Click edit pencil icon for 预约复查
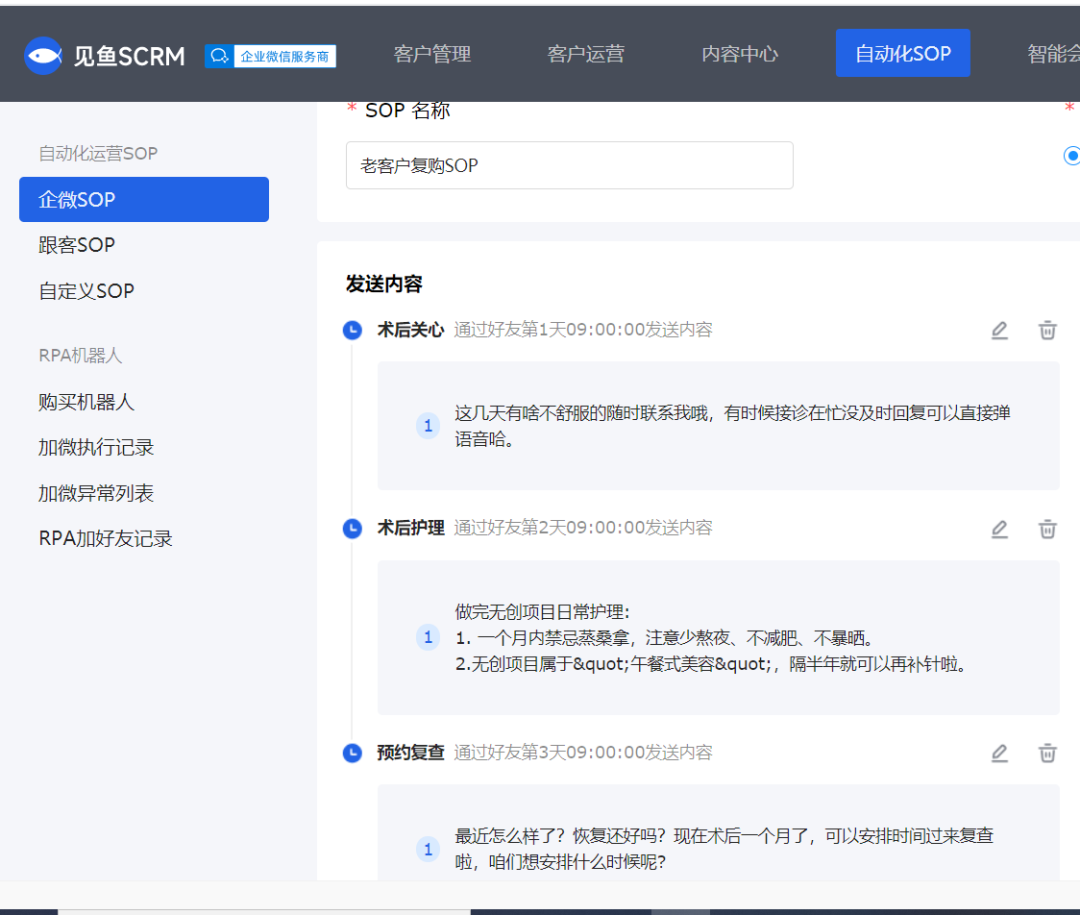This screenshot has width=1080, height=915. 999,753
